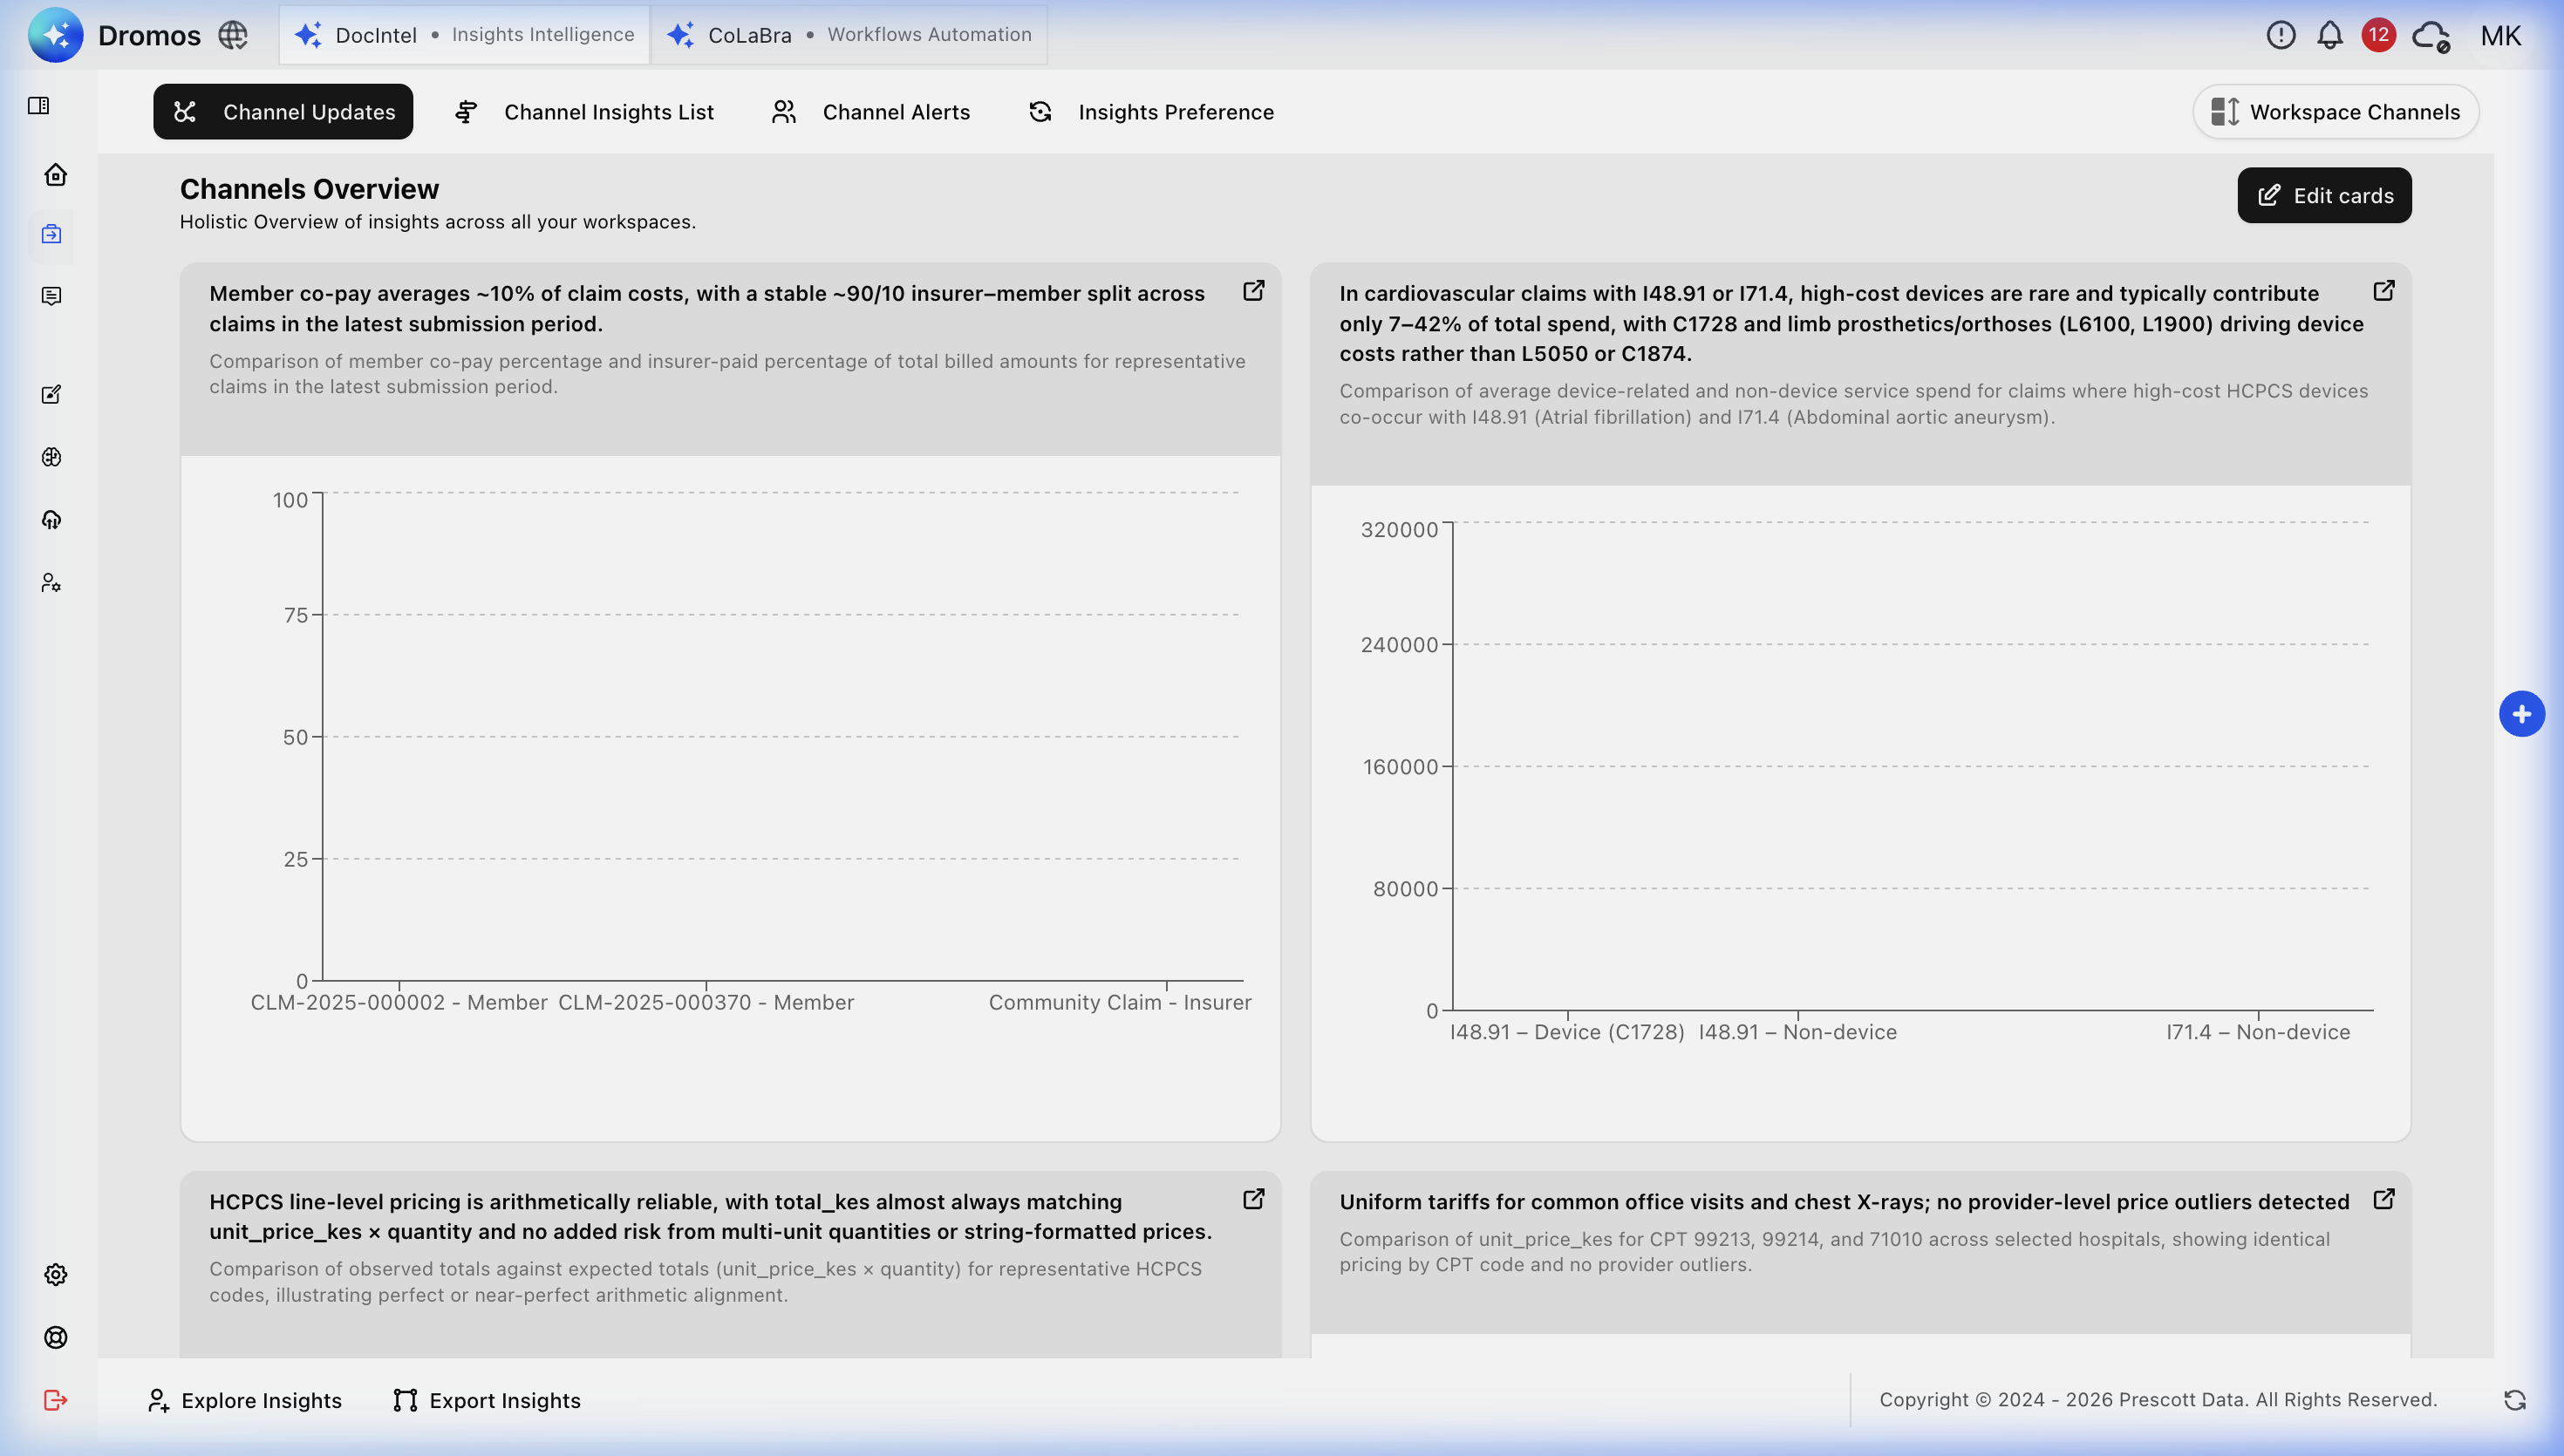Open the Home icon in the sidebar

click(x=56, y=175)
